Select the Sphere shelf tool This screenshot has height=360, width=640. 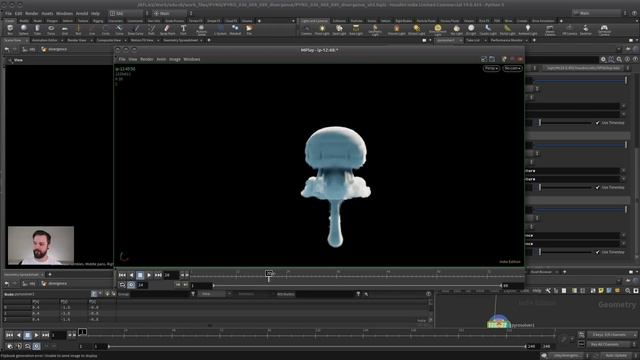click(24, 29)
